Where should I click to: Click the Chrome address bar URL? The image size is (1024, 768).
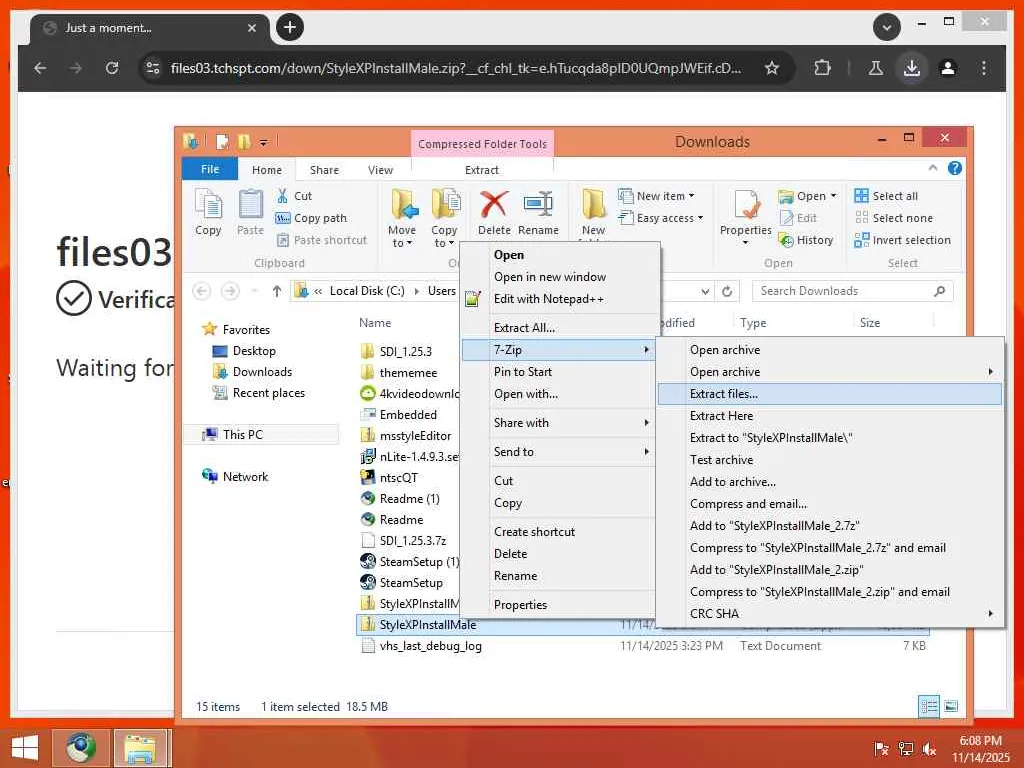tap(455, 68)
